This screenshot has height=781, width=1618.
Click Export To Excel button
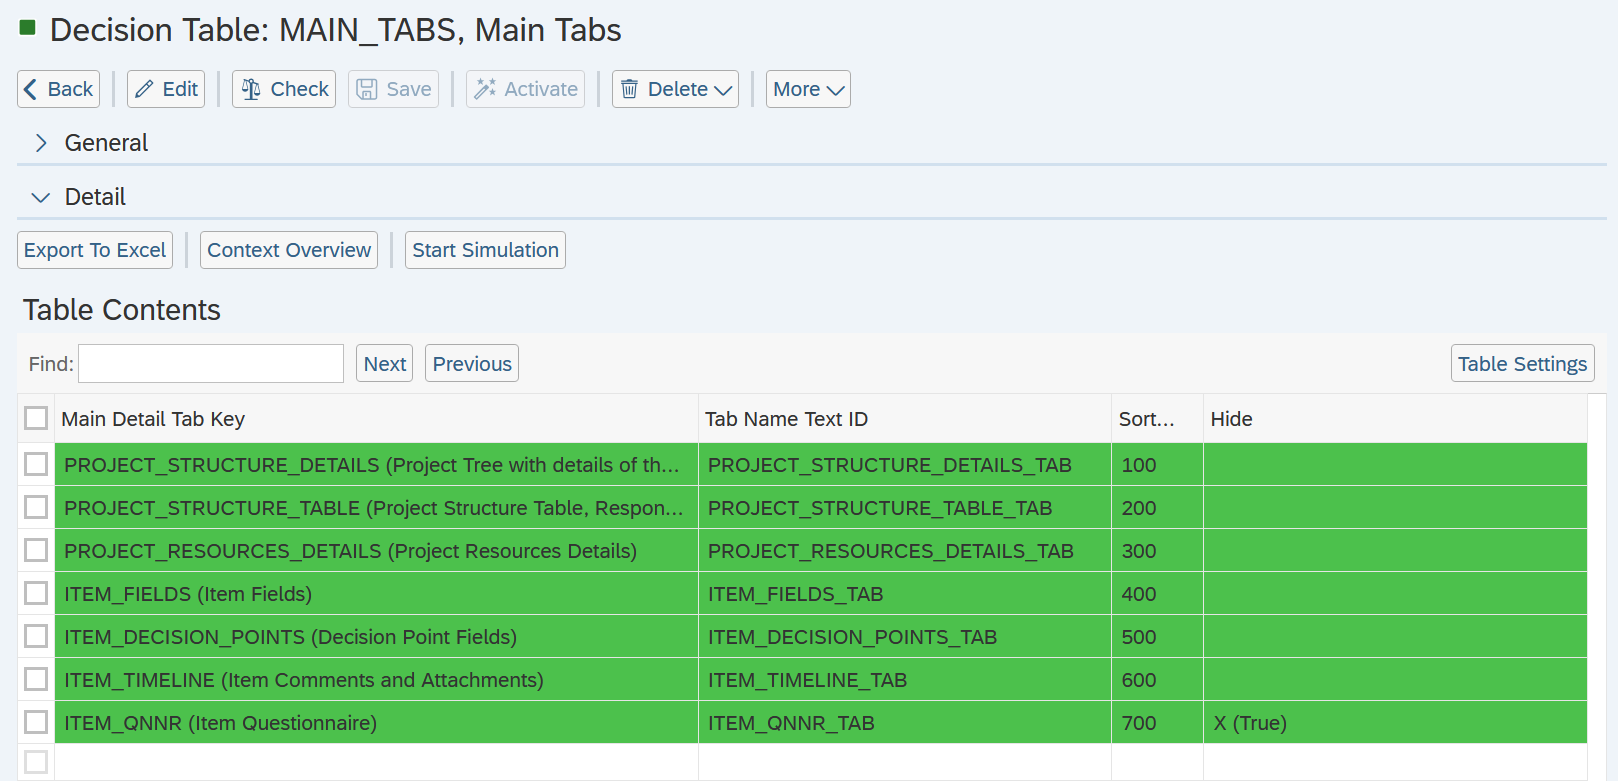95,250
